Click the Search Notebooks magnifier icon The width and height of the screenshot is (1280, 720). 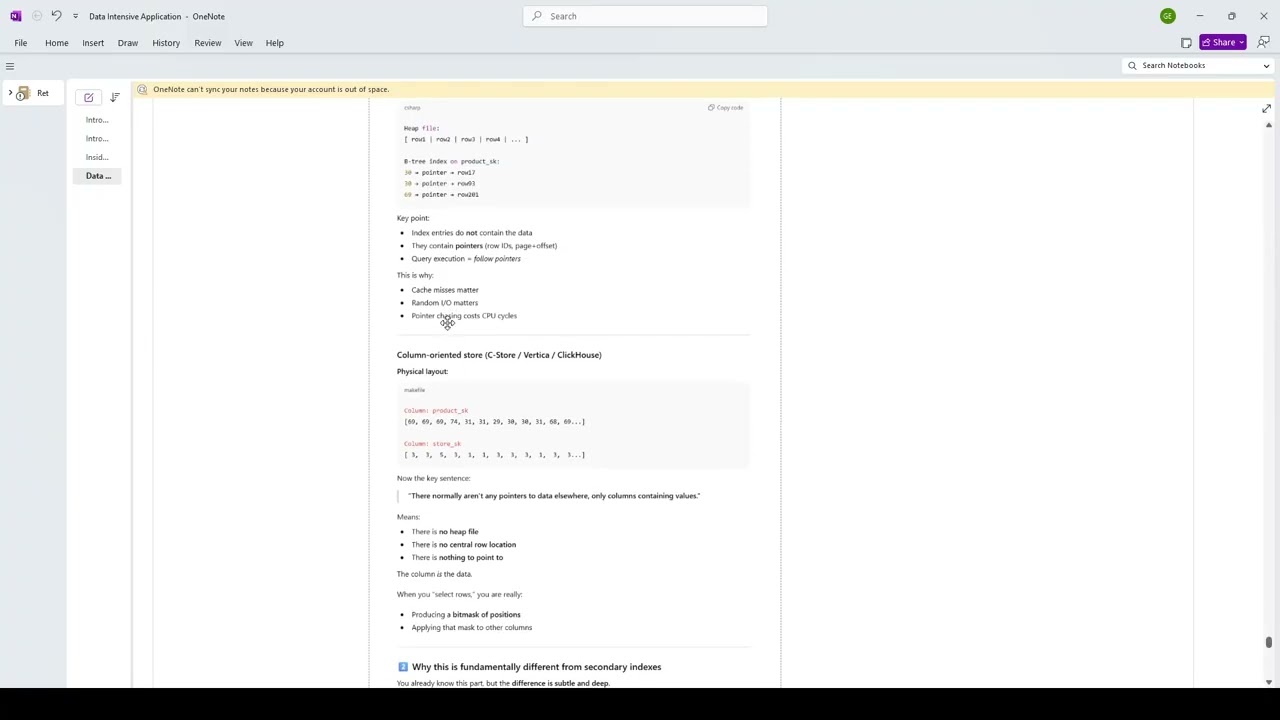1132,66
